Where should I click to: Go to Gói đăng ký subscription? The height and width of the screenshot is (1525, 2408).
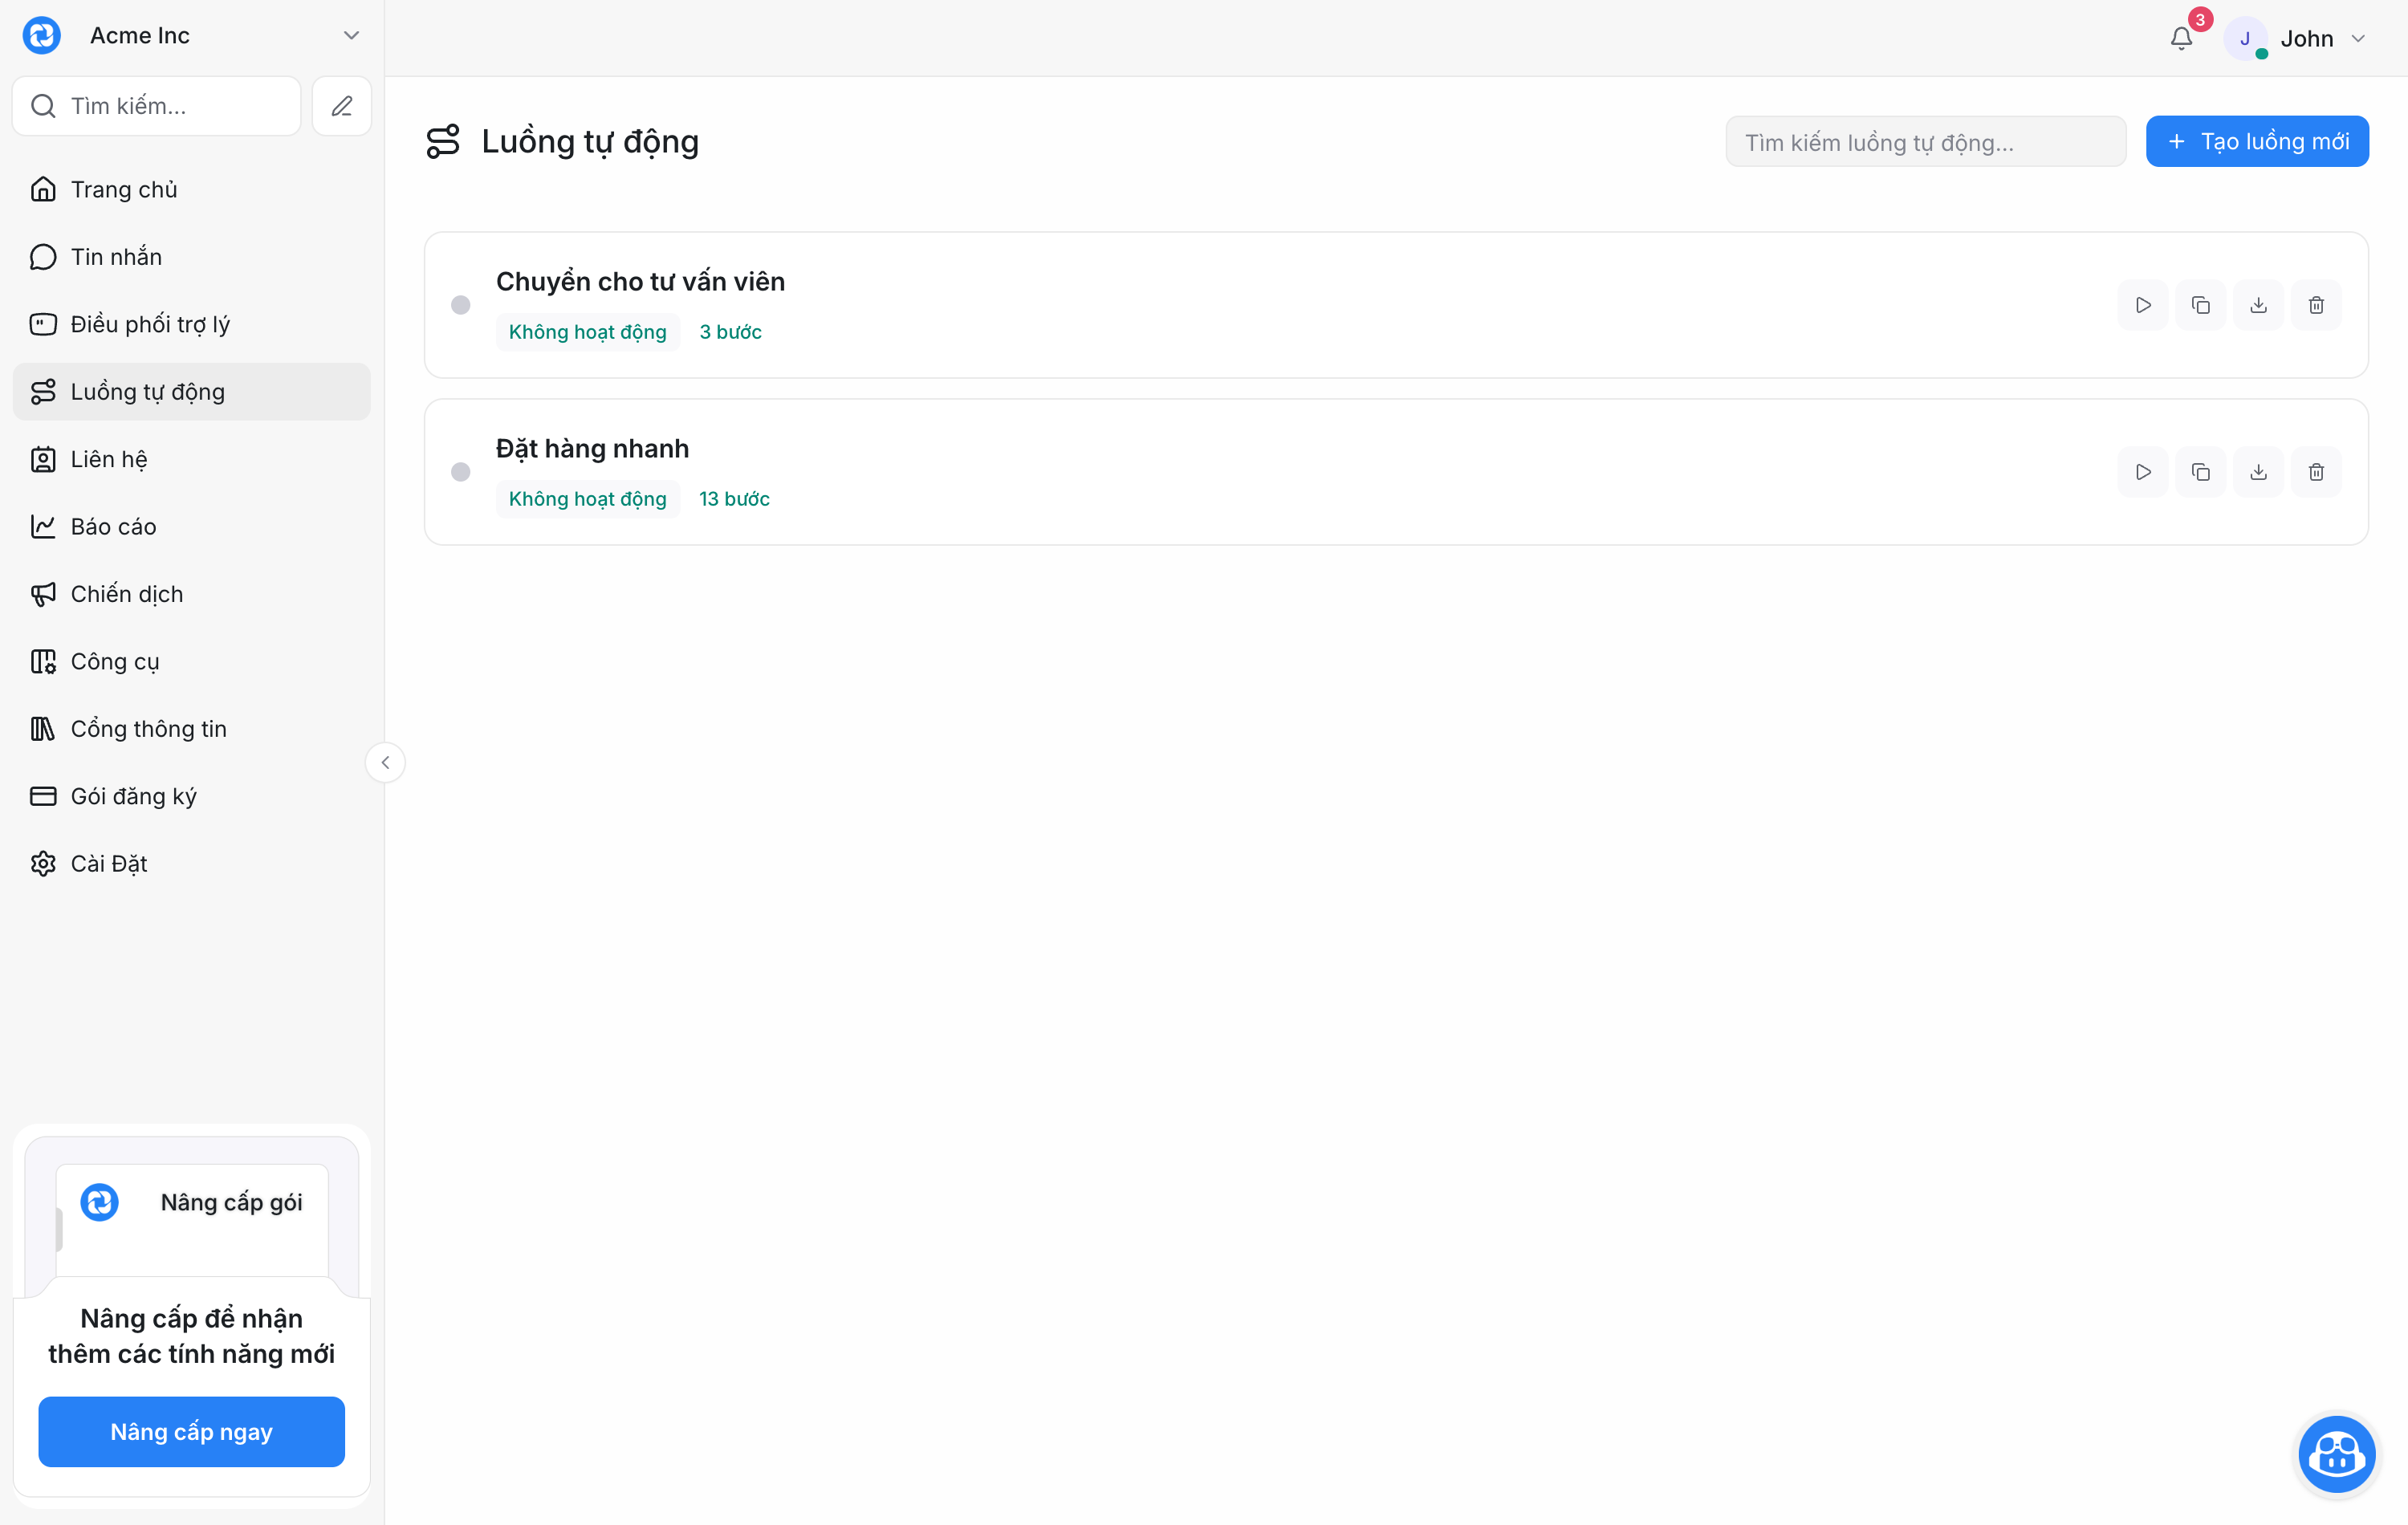[x=191, y=797]
